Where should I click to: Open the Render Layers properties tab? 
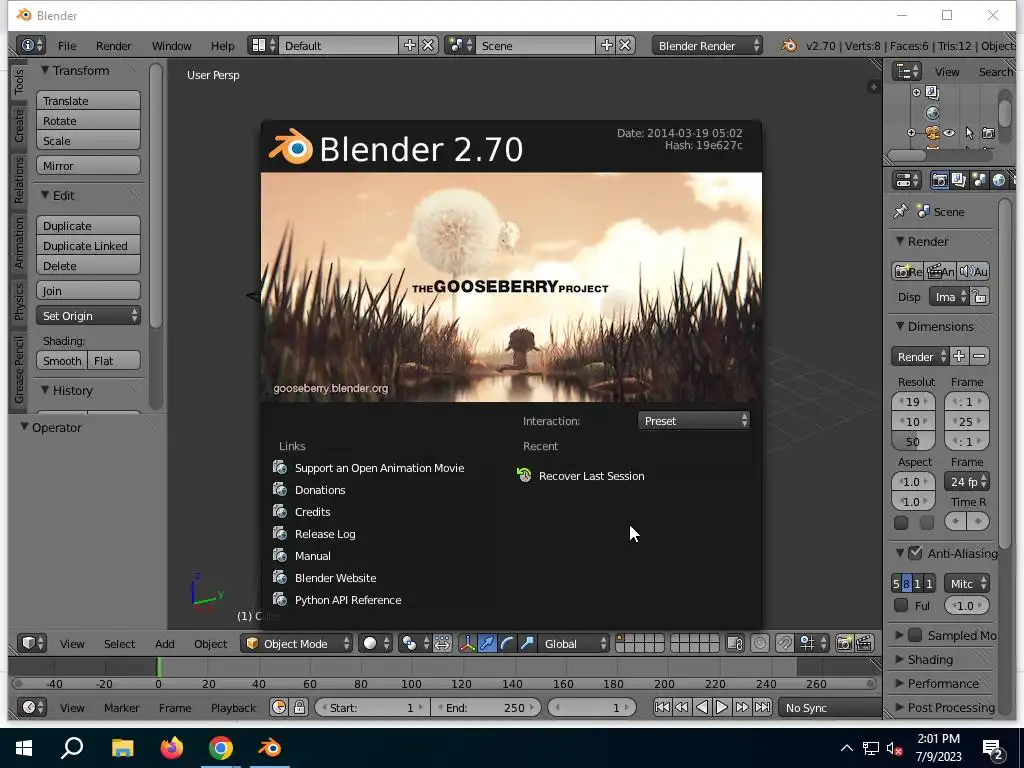[x=959, y=180]
